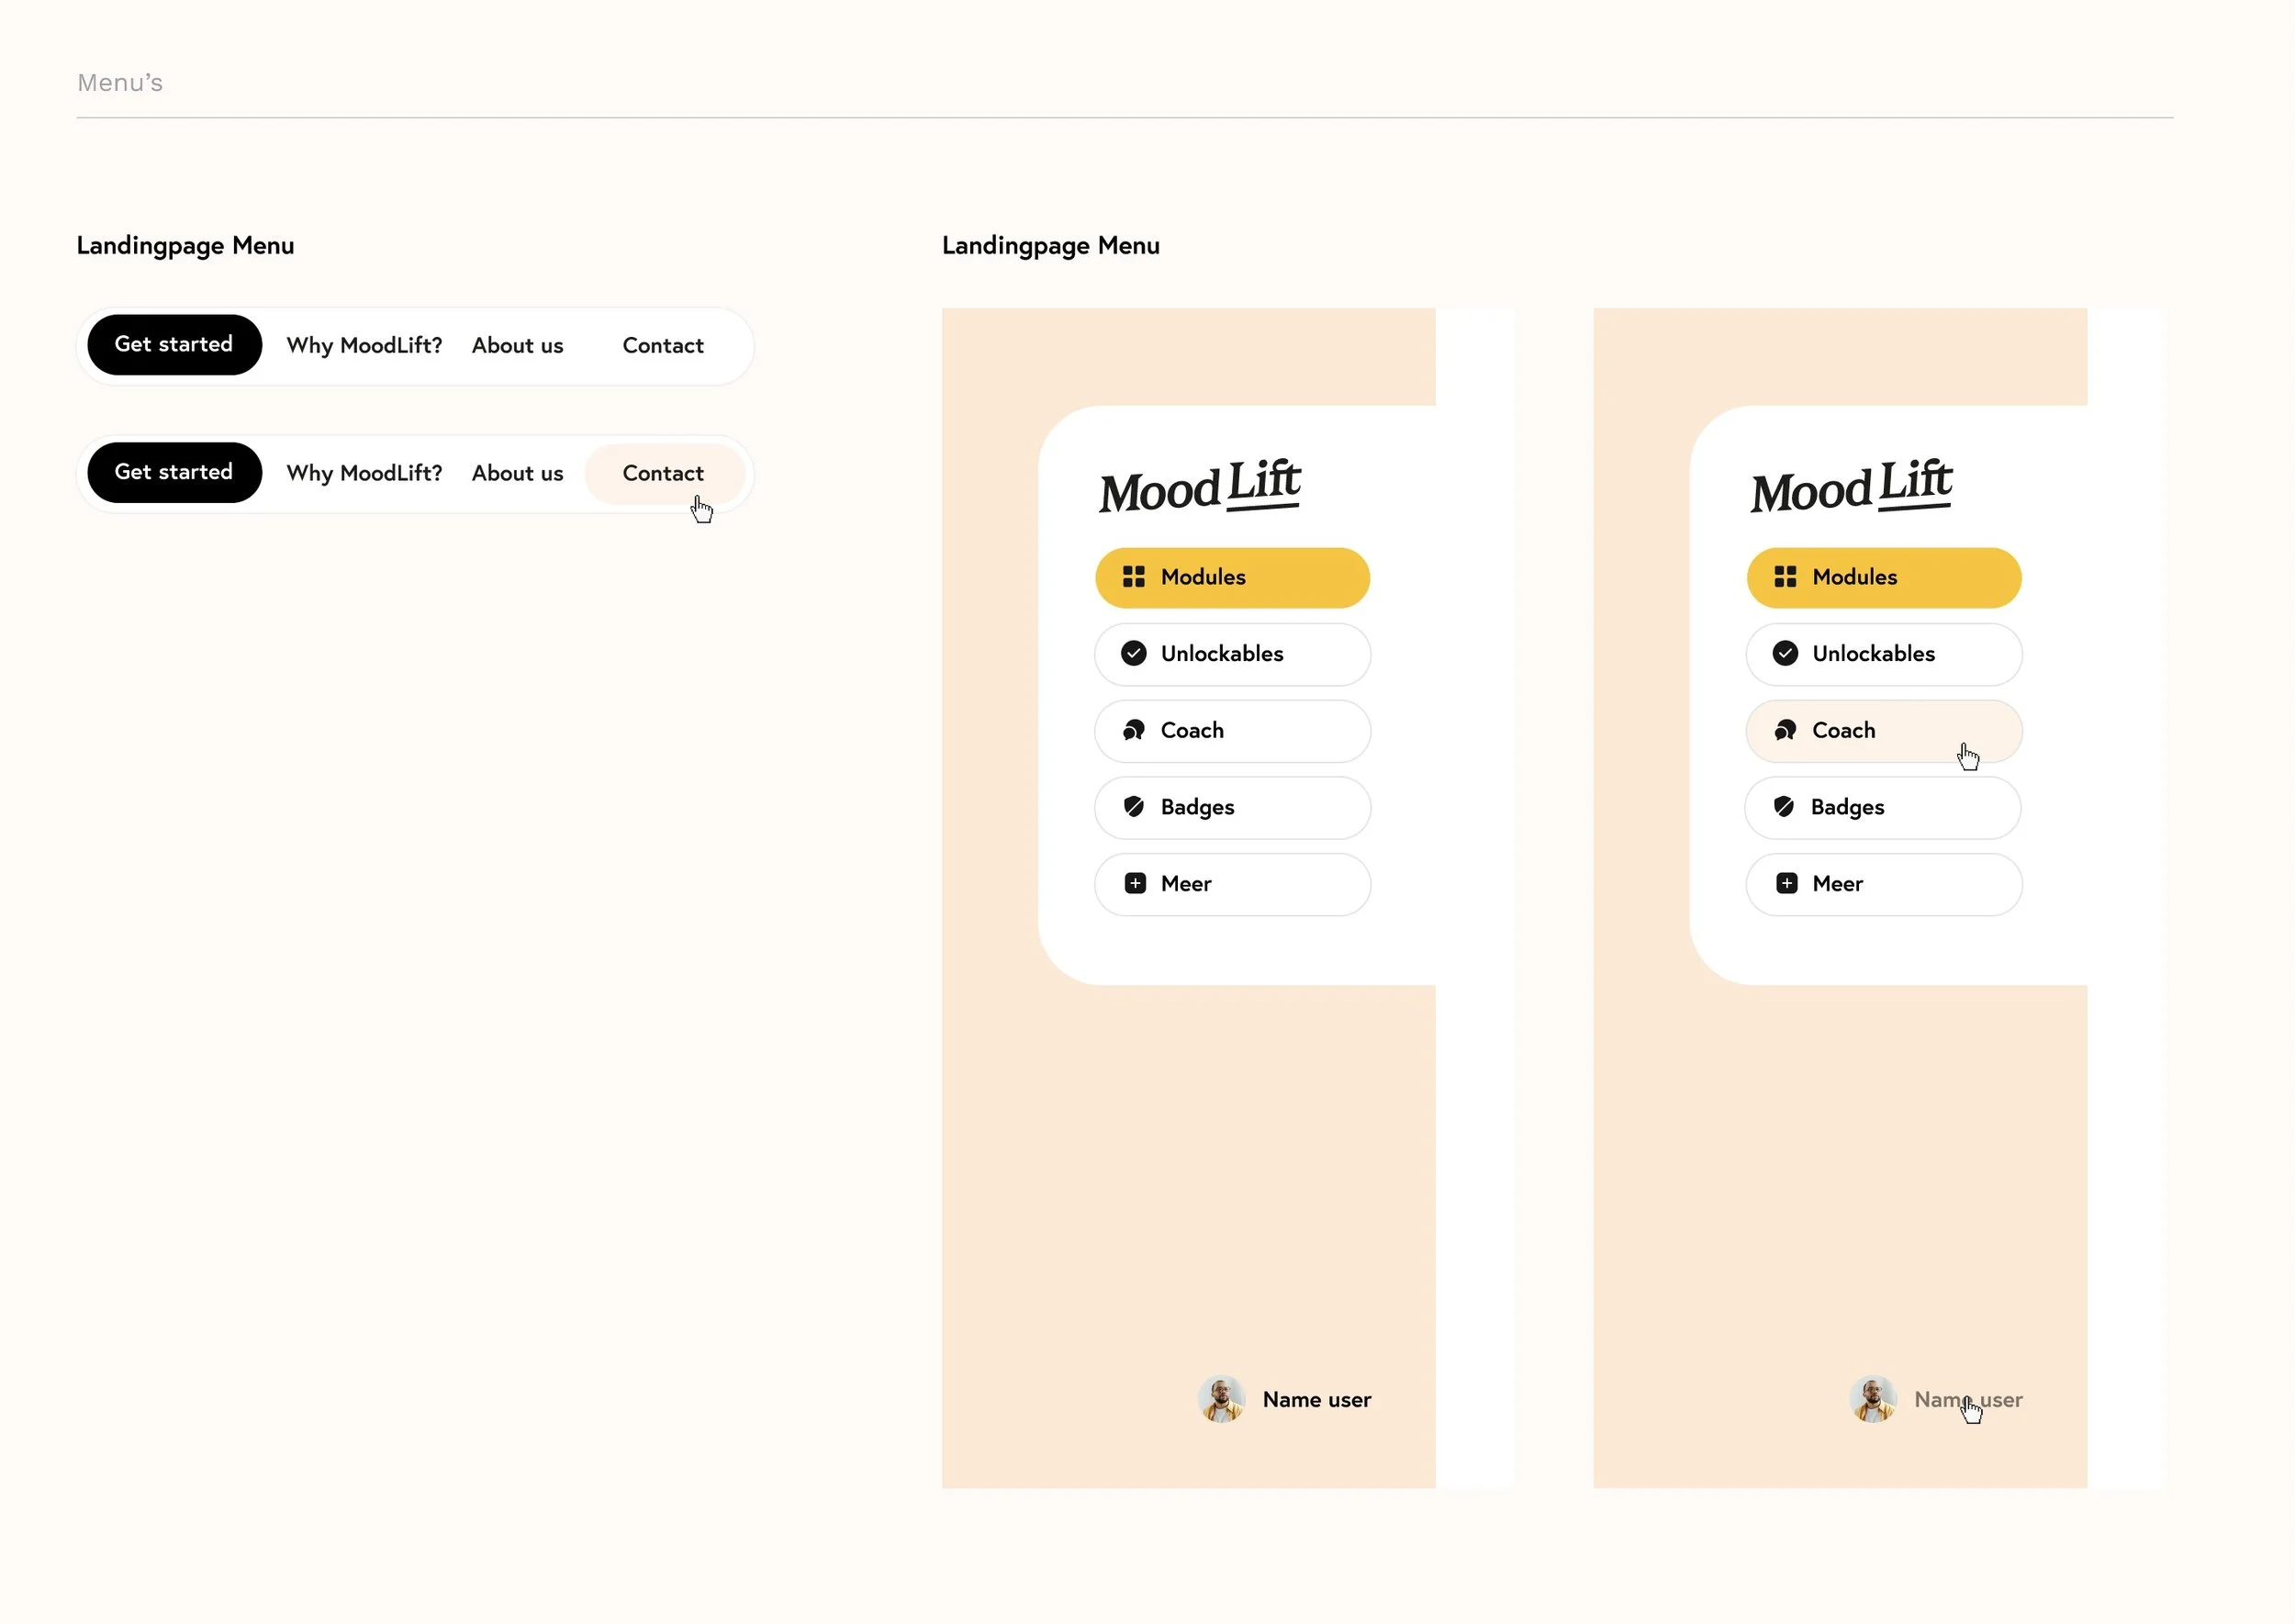Click plus icon beside Meer in left sidebar
The image size is (2295, 1624).
(1134, 884)
